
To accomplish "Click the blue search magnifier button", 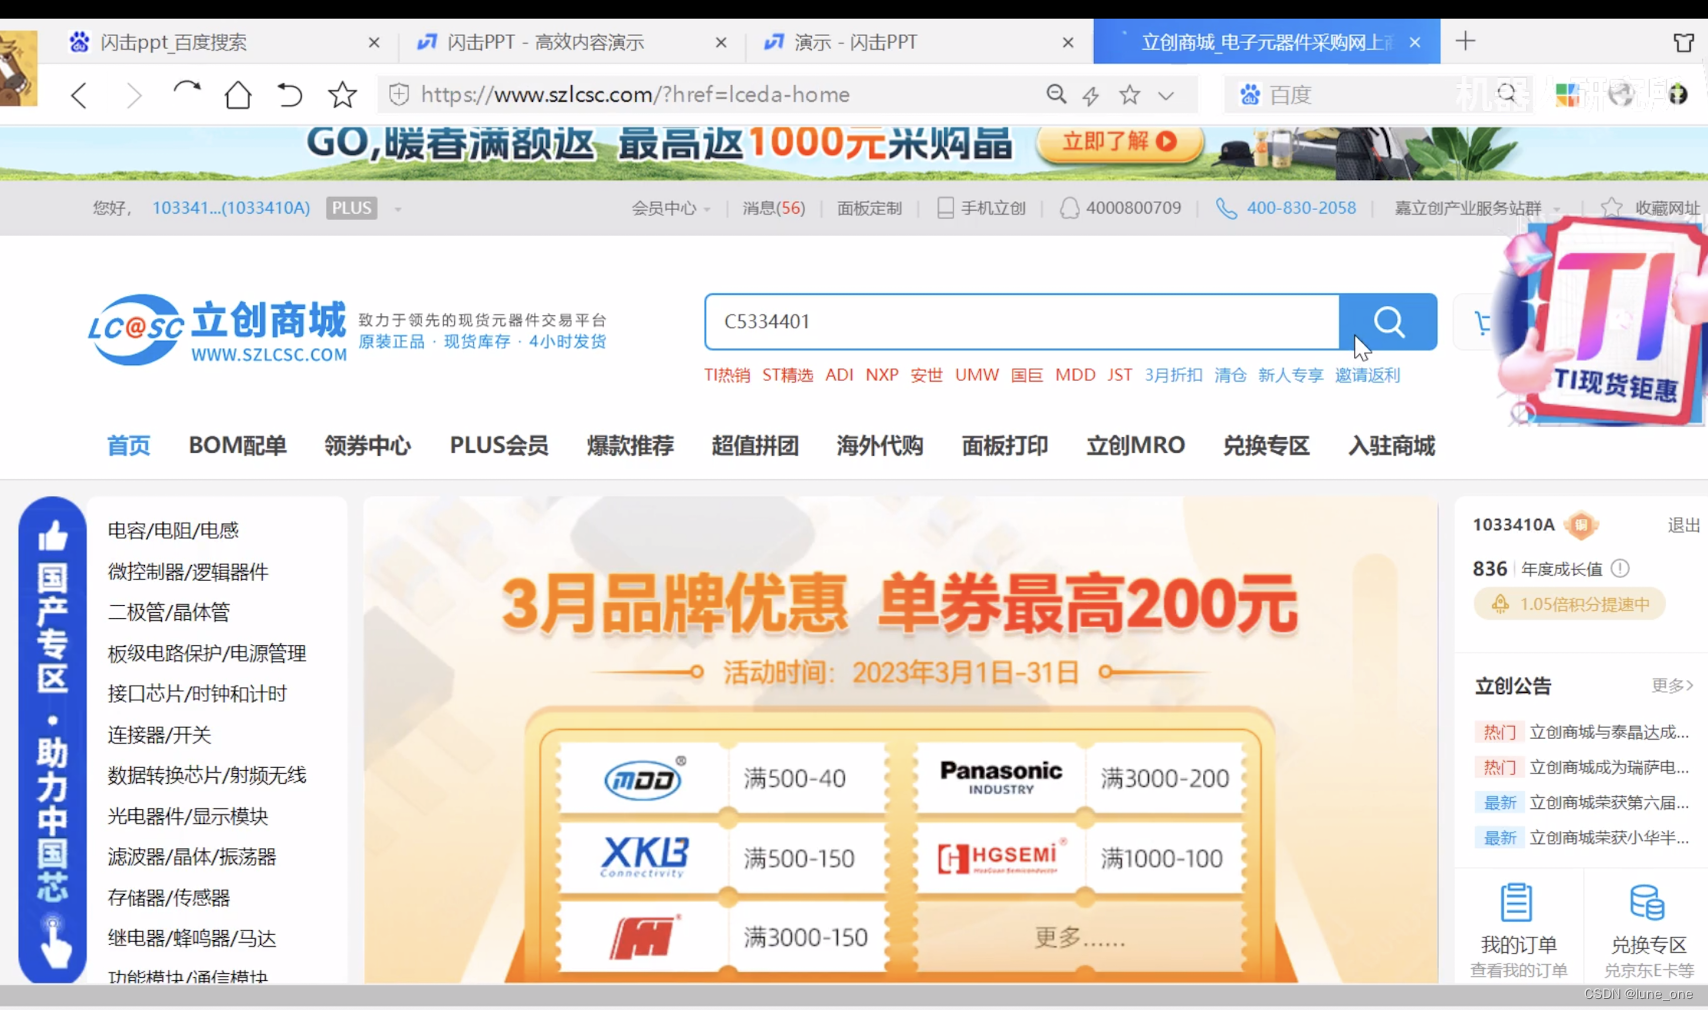I will [1388, 322].
